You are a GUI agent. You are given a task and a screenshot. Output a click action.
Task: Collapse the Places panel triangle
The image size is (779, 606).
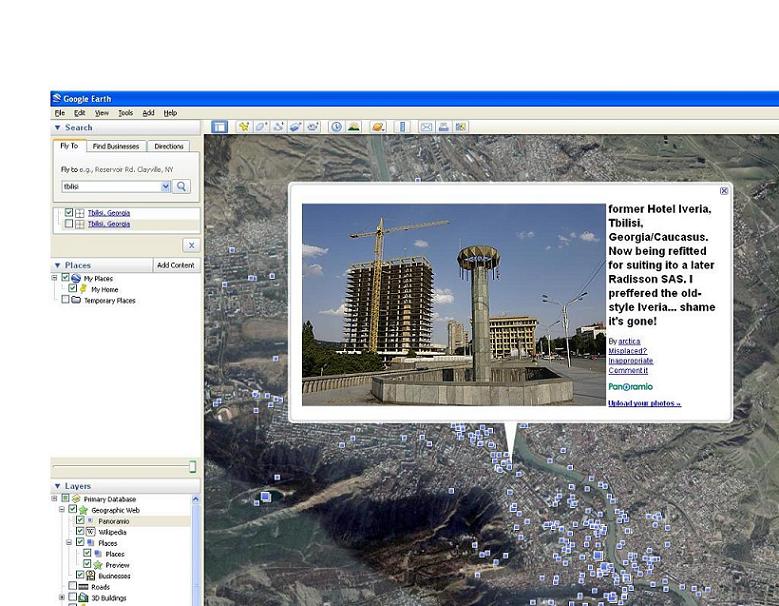pyautogui.click(x=58, y=265)
